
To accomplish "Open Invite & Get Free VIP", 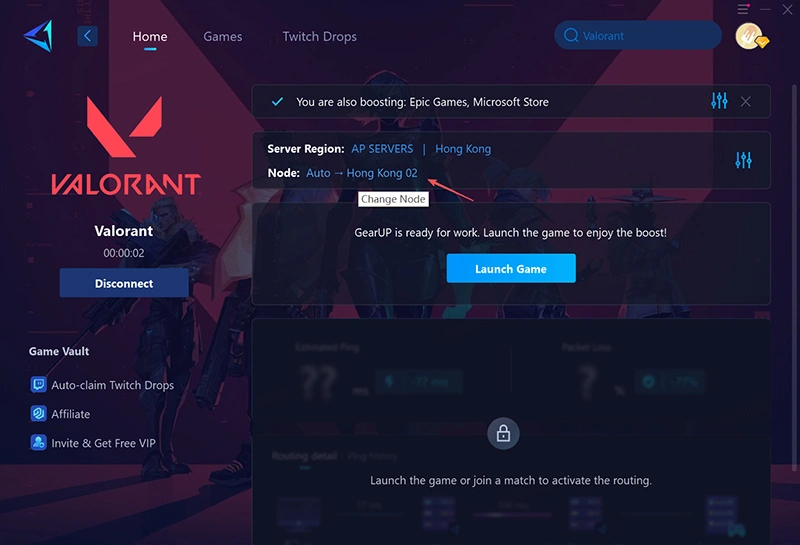I will point(103,443).
